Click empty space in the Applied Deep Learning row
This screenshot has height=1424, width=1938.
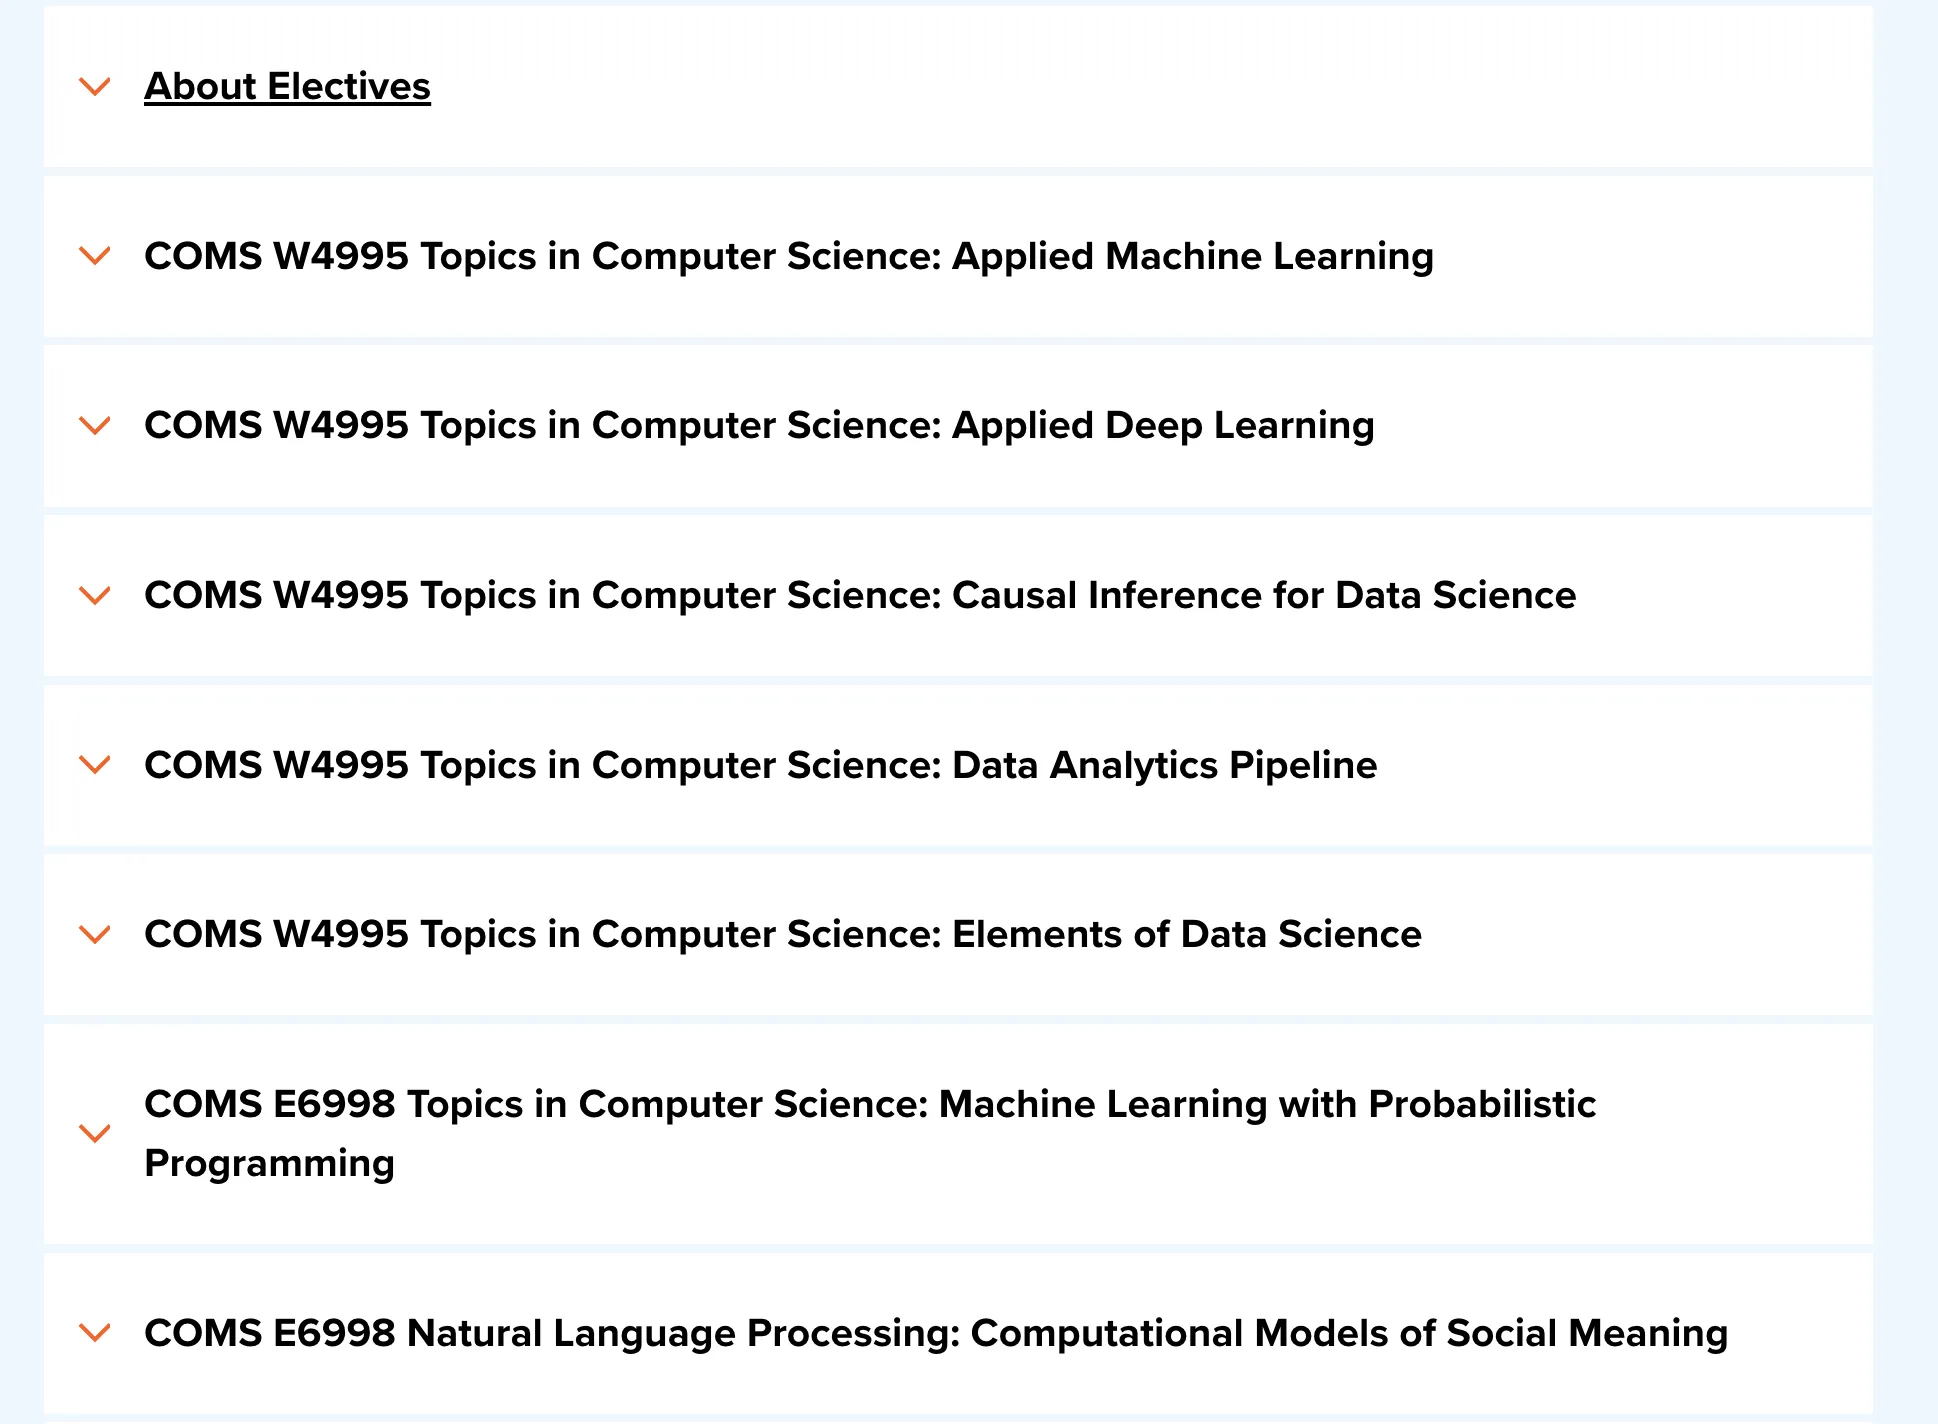[x=1620, y=426]
